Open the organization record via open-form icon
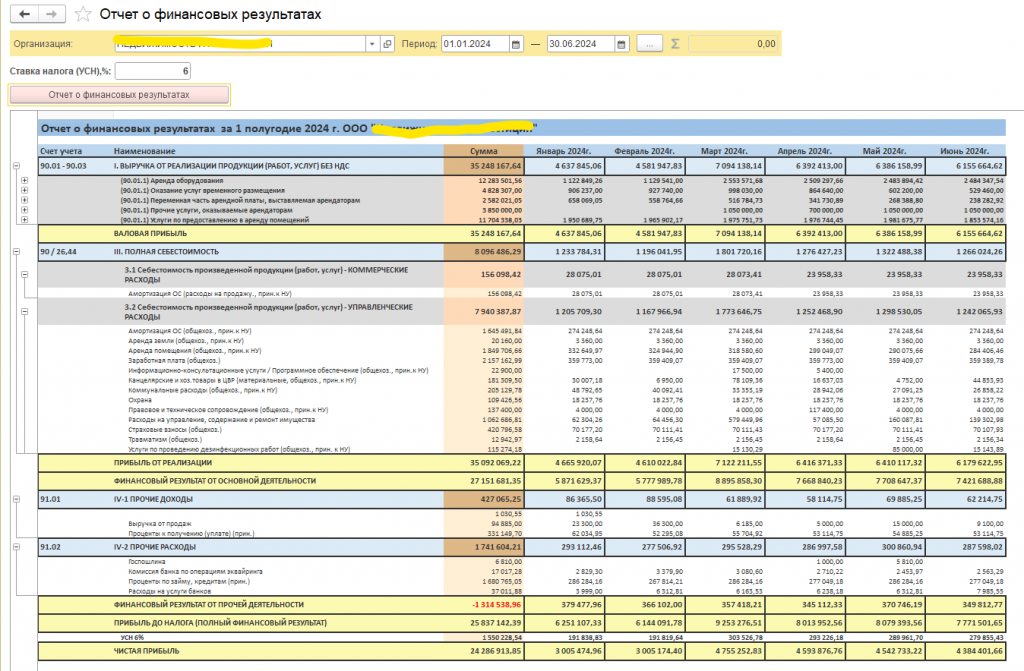 pos(387,44)
